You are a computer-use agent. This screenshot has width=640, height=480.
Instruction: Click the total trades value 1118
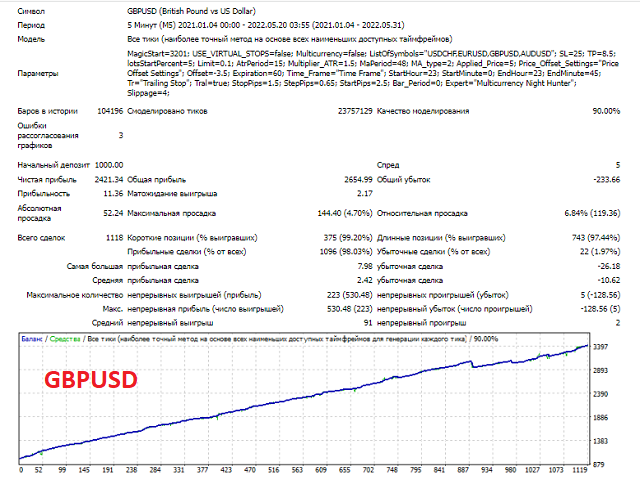[x=112, y=237]
